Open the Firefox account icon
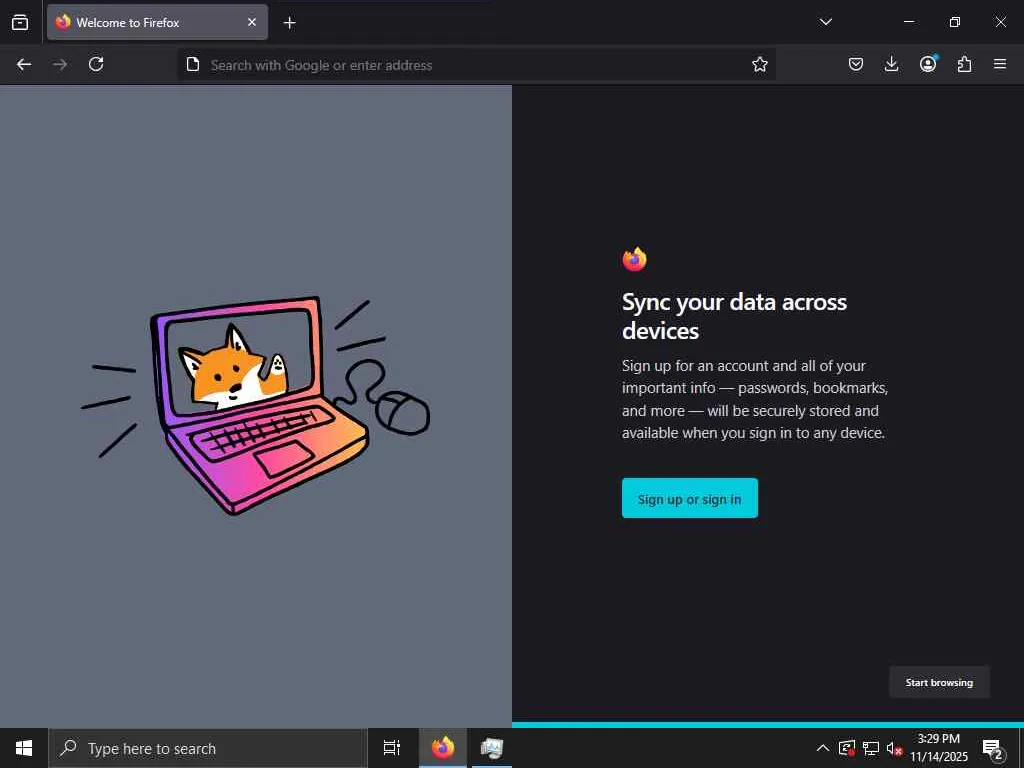 pyautogui.click(x=928, y=63)
